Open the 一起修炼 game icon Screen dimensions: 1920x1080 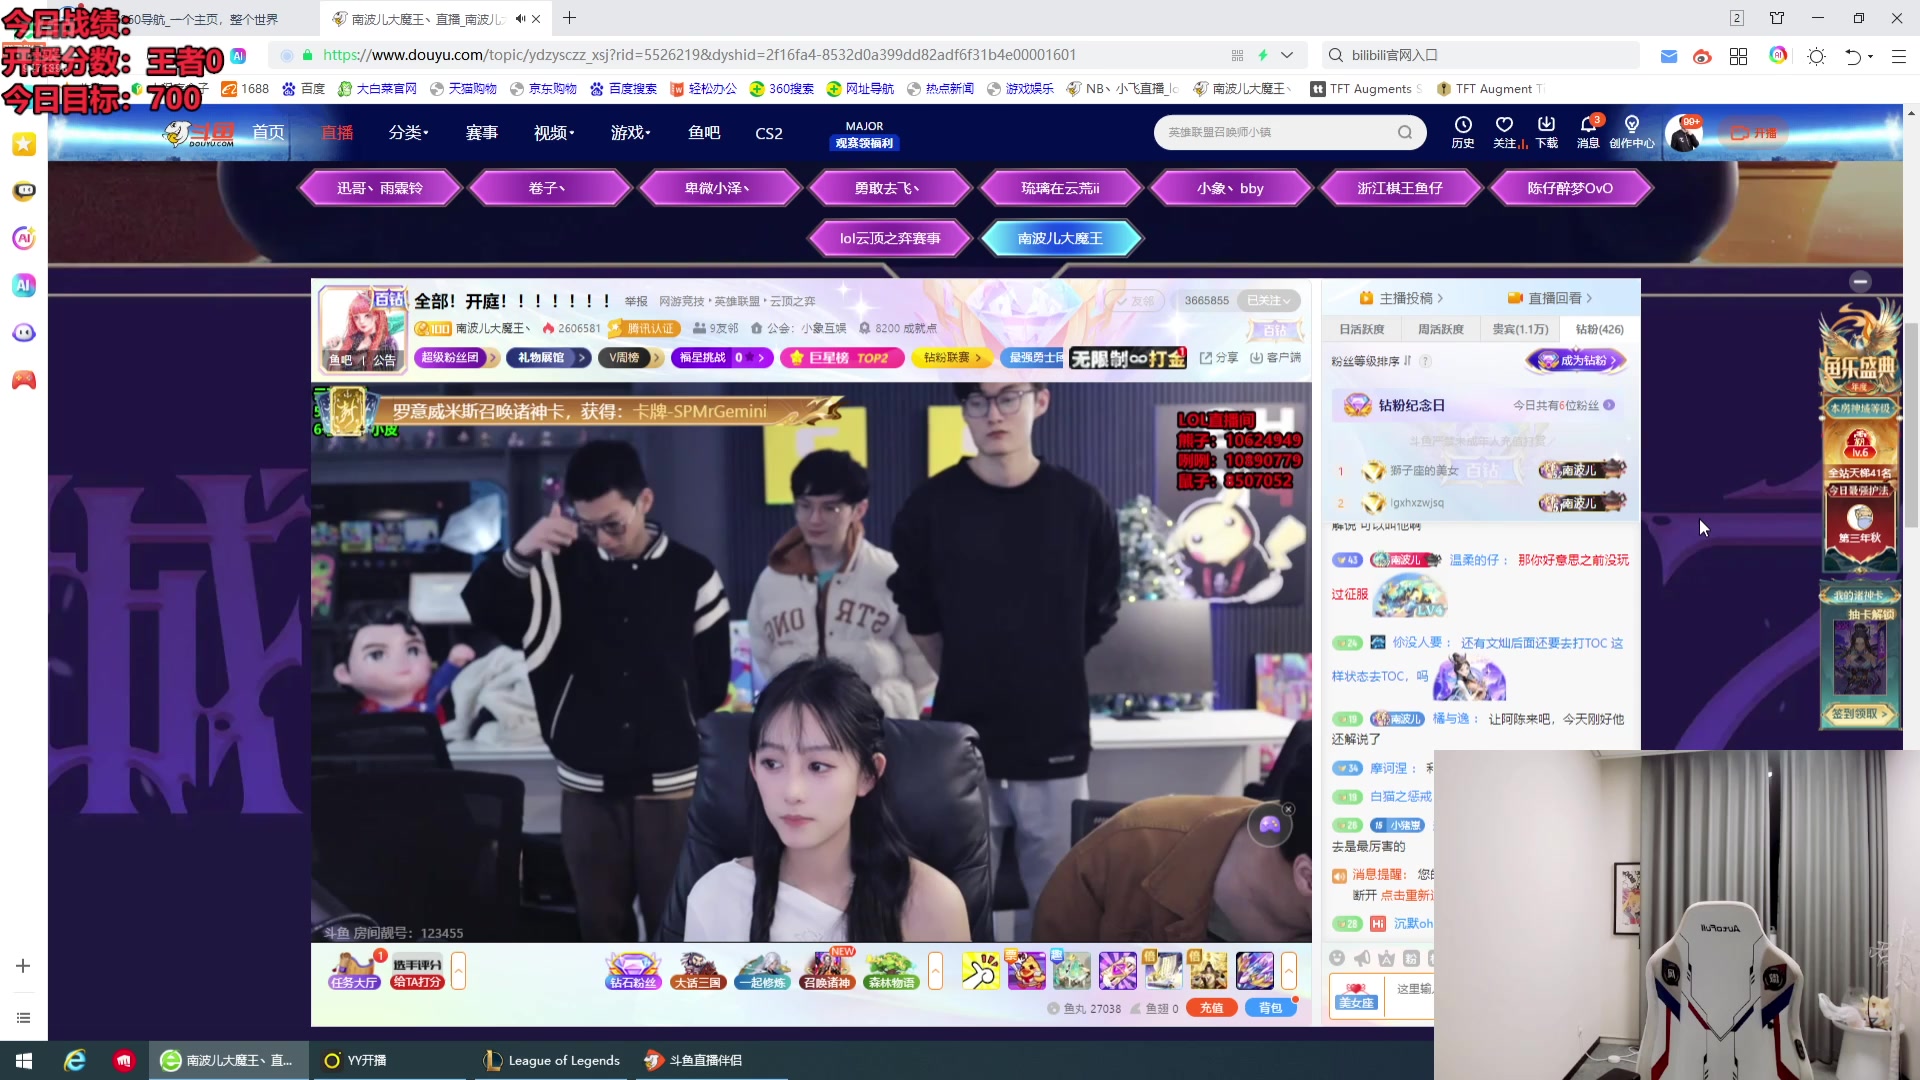pyautogui.click(x=762, y=970)
